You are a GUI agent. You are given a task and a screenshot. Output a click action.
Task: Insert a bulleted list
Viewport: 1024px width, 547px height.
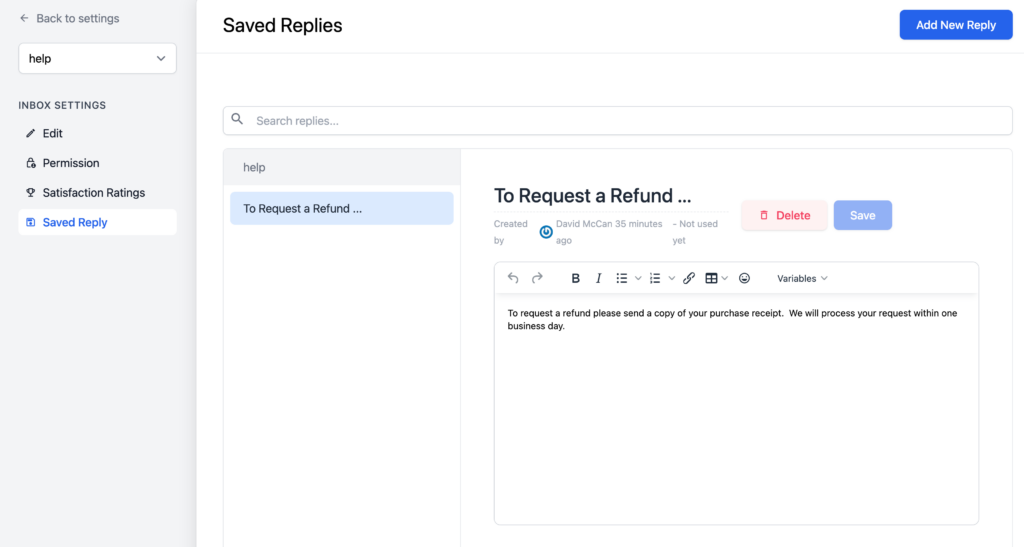[x=622, y=278]
